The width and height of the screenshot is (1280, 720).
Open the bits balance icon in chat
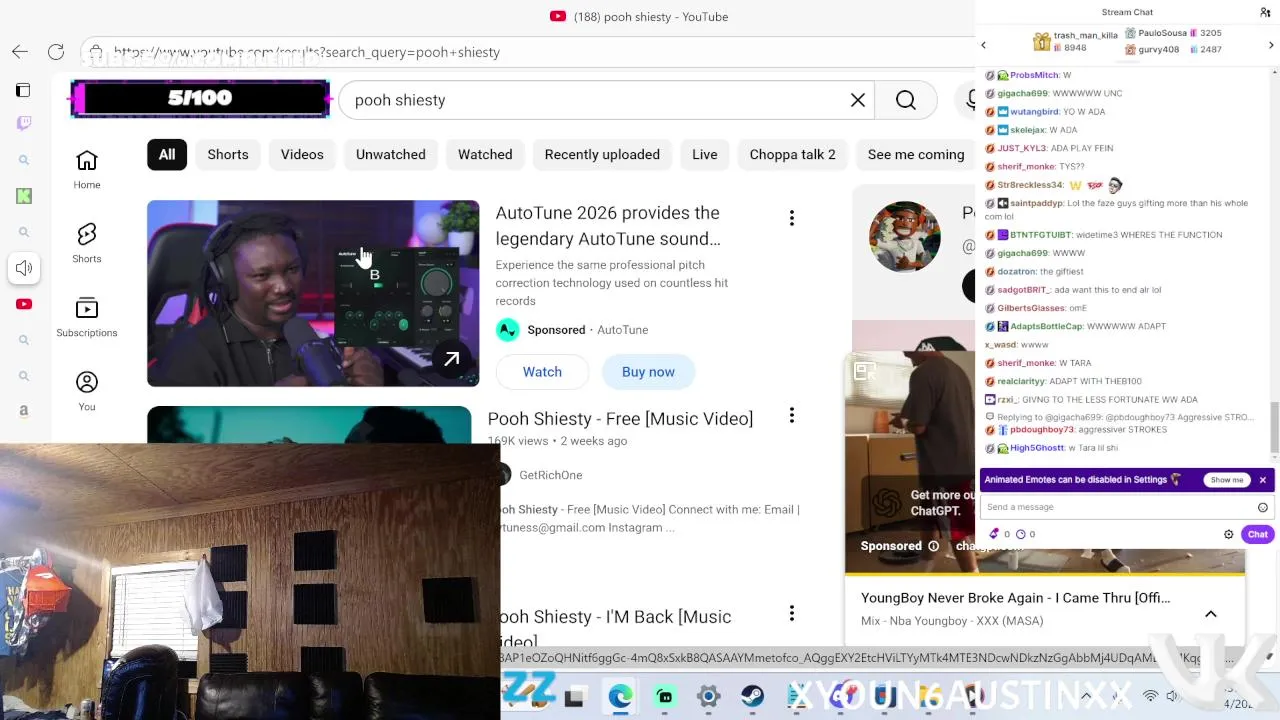coord(995,534)
